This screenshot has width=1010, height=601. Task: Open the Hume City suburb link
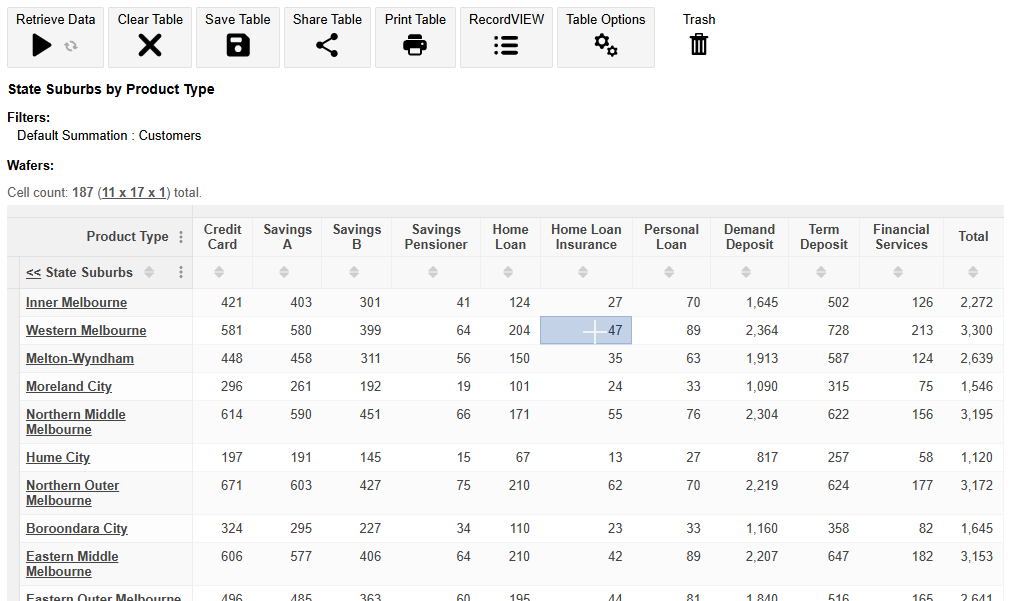(x=57, y=457)
